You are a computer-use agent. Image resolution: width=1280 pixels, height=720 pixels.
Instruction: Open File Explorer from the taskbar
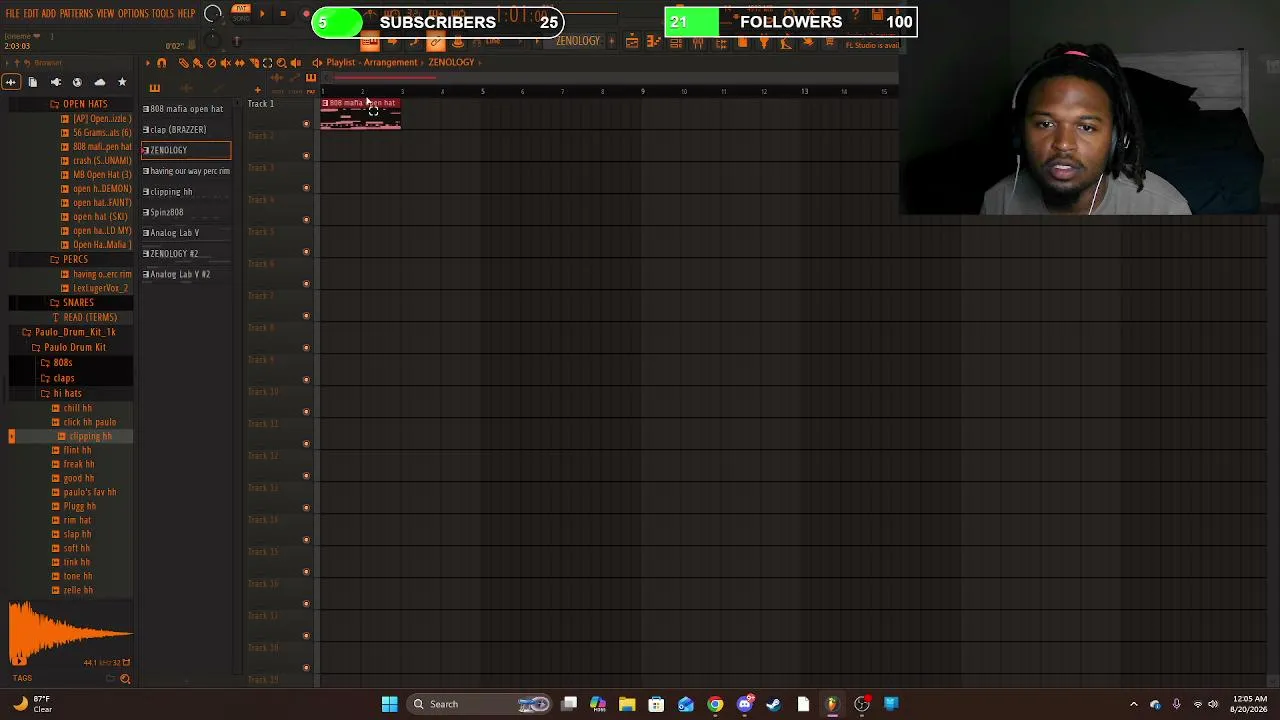coord(627,704)
